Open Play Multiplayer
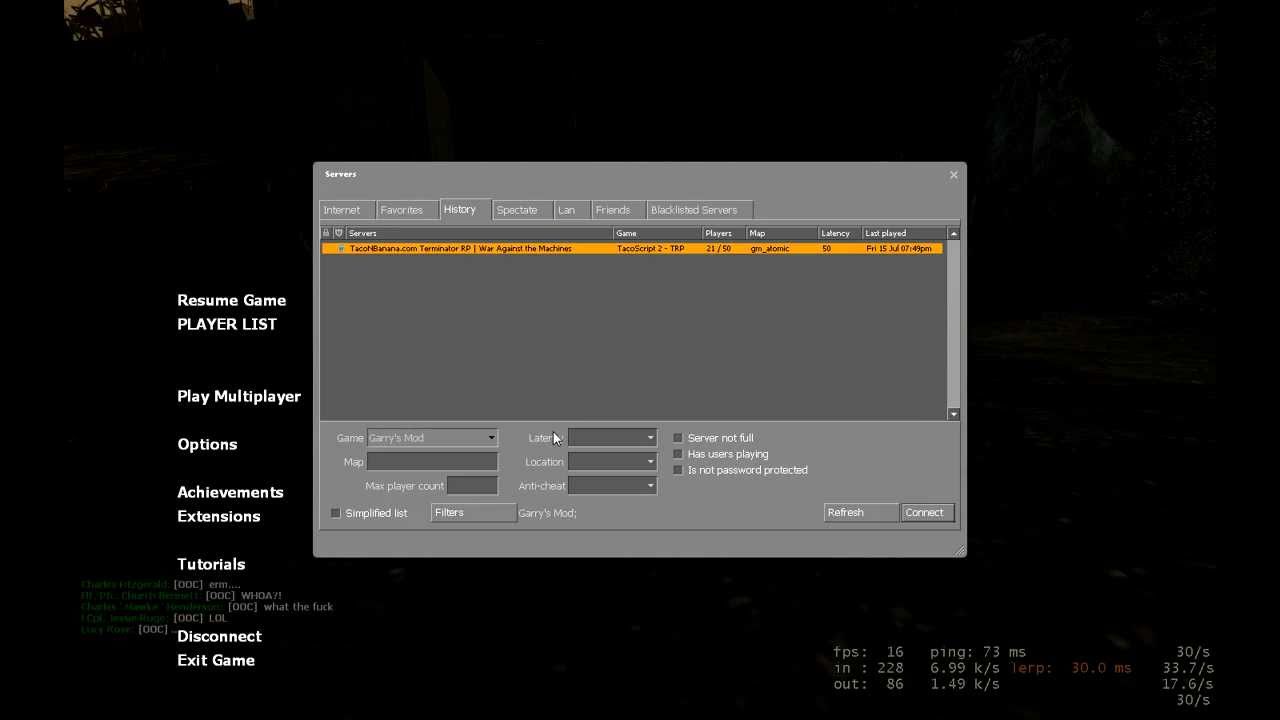 [x=239, y=396]
